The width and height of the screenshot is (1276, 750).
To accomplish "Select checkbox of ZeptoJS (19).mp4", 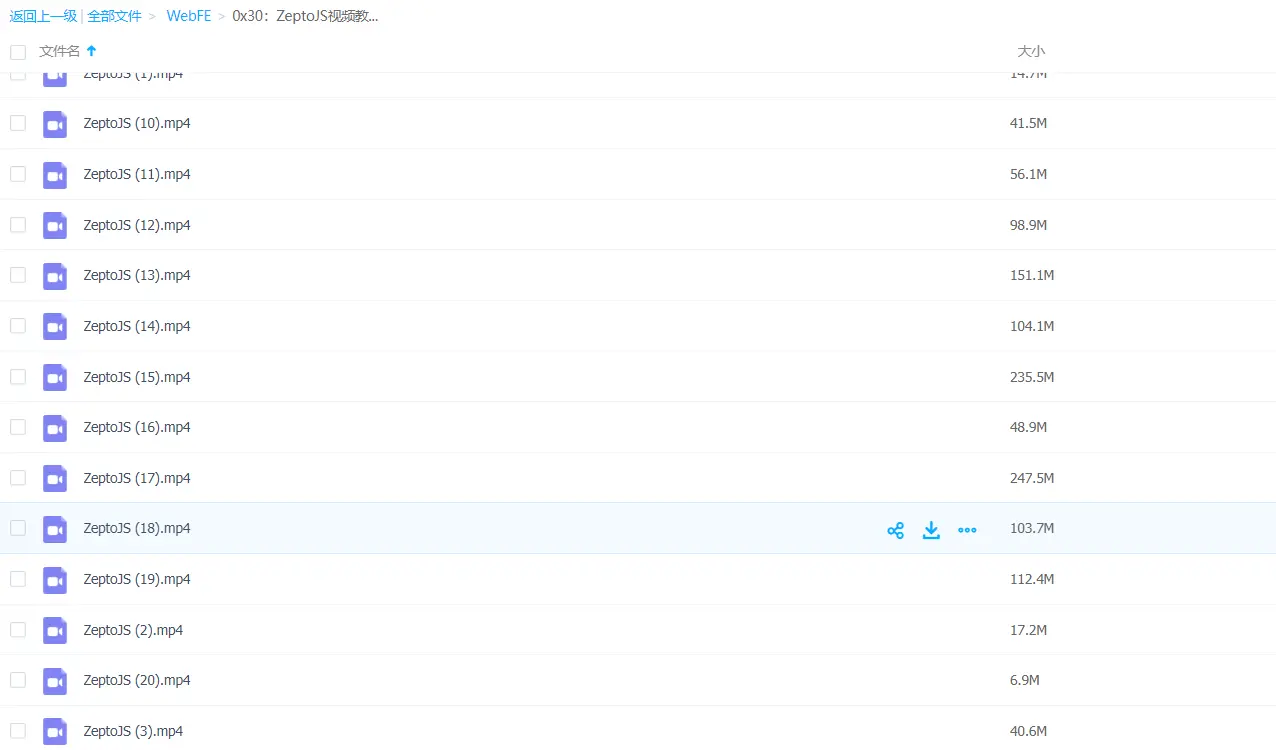I will [18, 579].
